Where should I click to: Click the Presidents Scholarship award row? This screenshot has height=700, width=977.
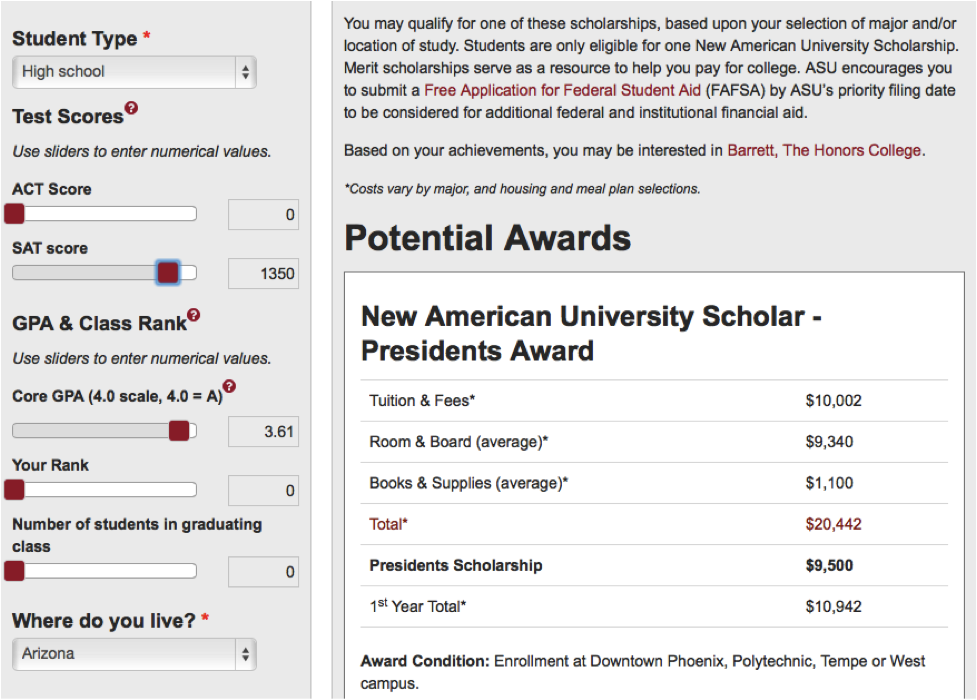[x=654, y=565]
